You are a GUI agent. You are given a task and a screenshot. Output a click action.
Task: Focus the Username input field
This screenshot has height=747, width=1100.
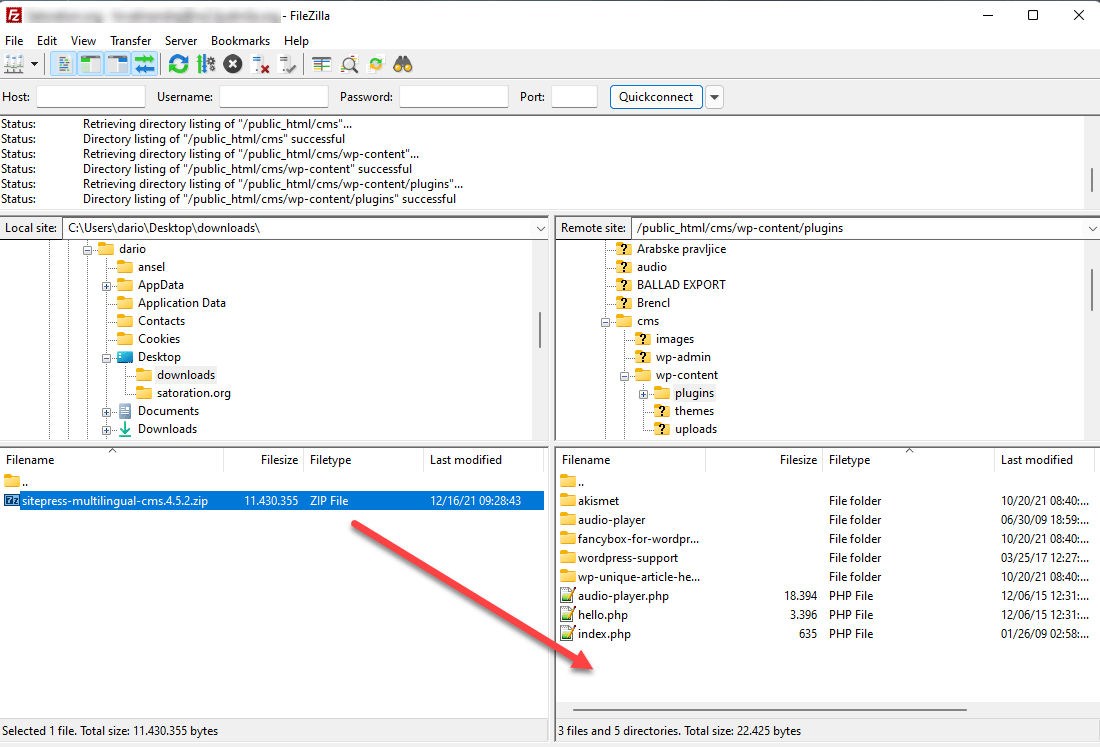click(x=274, y=97)
